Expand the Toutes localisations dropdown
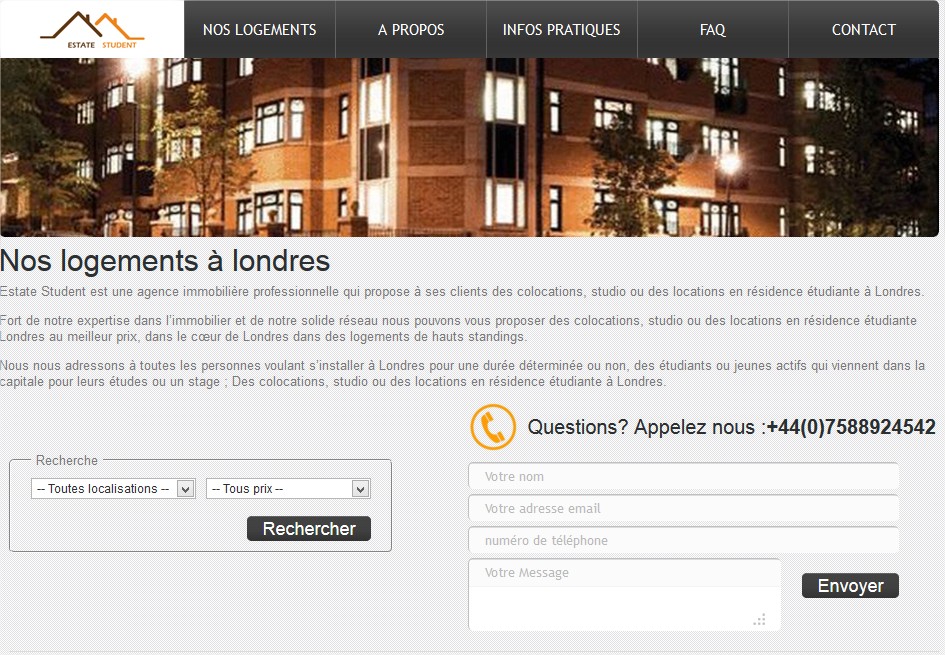 click(112, 489)
